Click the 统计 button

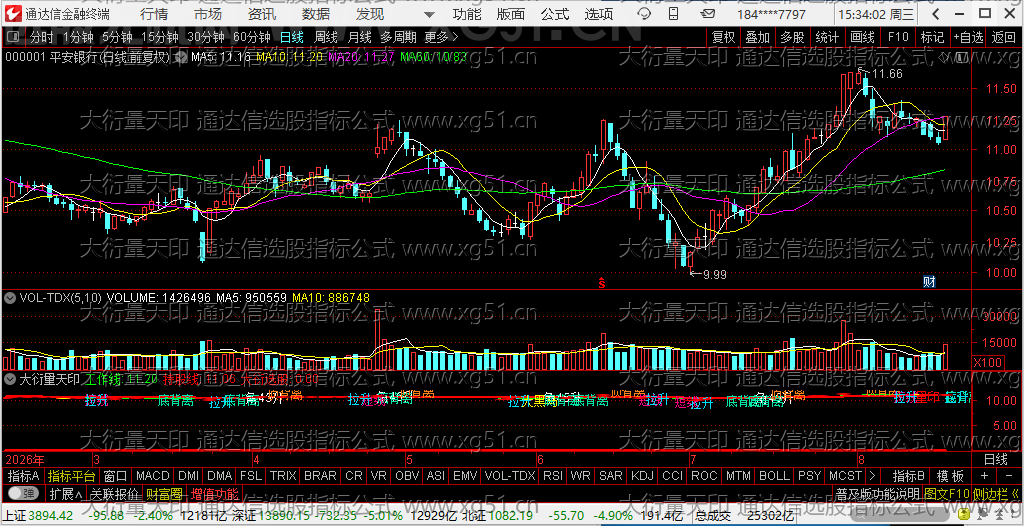point(827,37)
